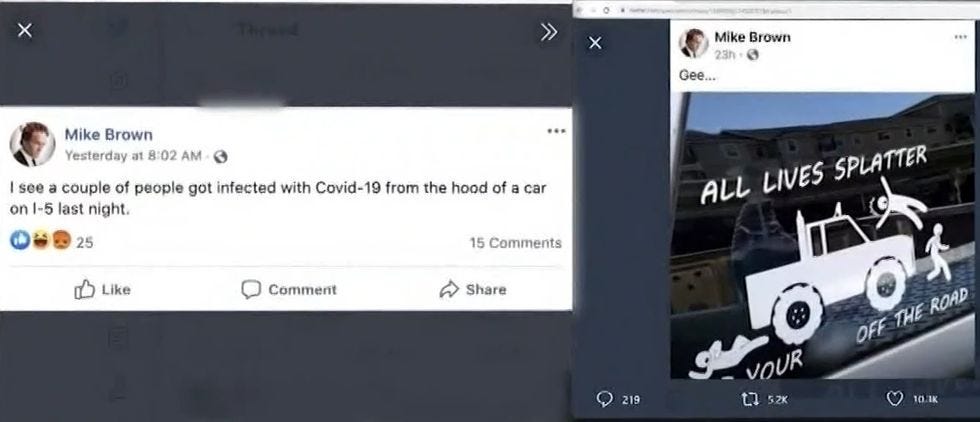Click the angry face reaction icon
Image resolution: width=980 pixels, height=422 pixels.
pyautogui.click(x=61, y=241)
